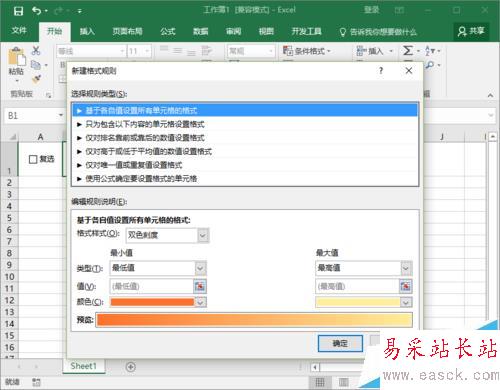The height and width of the screenshot is (390, 500).
Task: Select rule 仅对排名靠前或靠后的数值设置格式
Action: pos(245,138)
